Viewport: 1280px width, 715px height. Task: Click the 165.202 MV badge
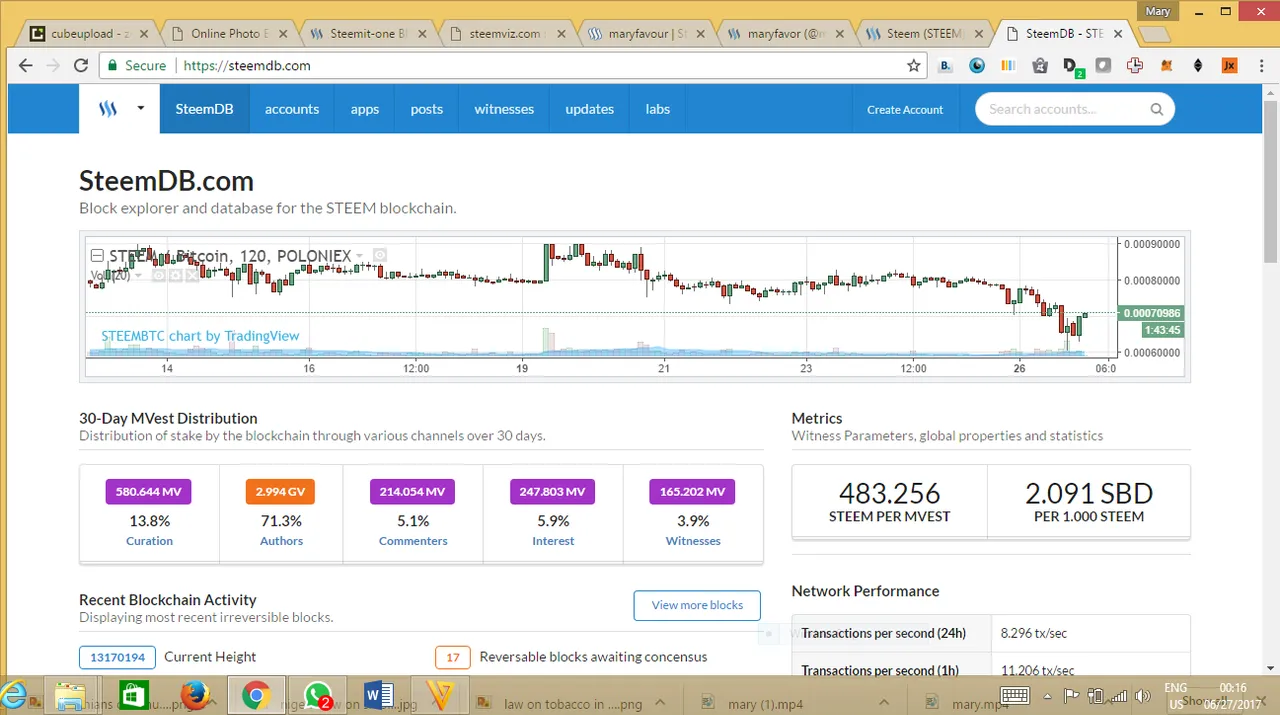(x=692, y=492)
